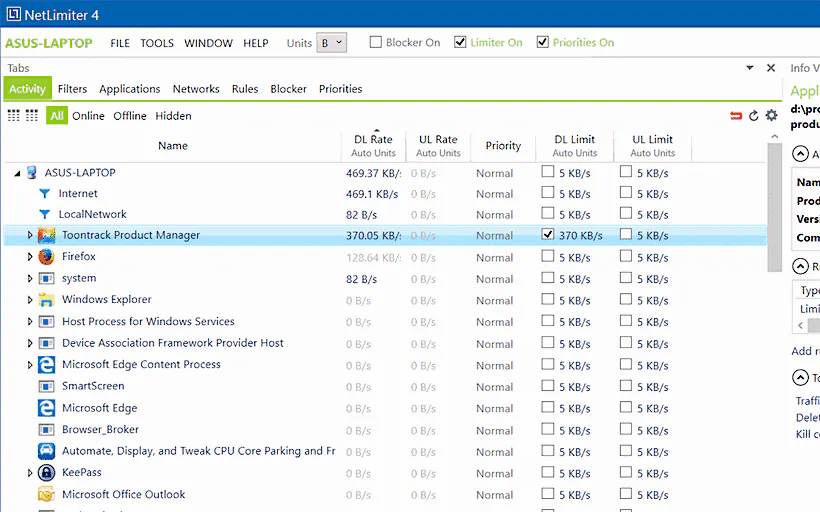The height and width of the screenshot is (512, 820).
Task: Open the Tabs panel dropdown arrow
Action: 749,68
